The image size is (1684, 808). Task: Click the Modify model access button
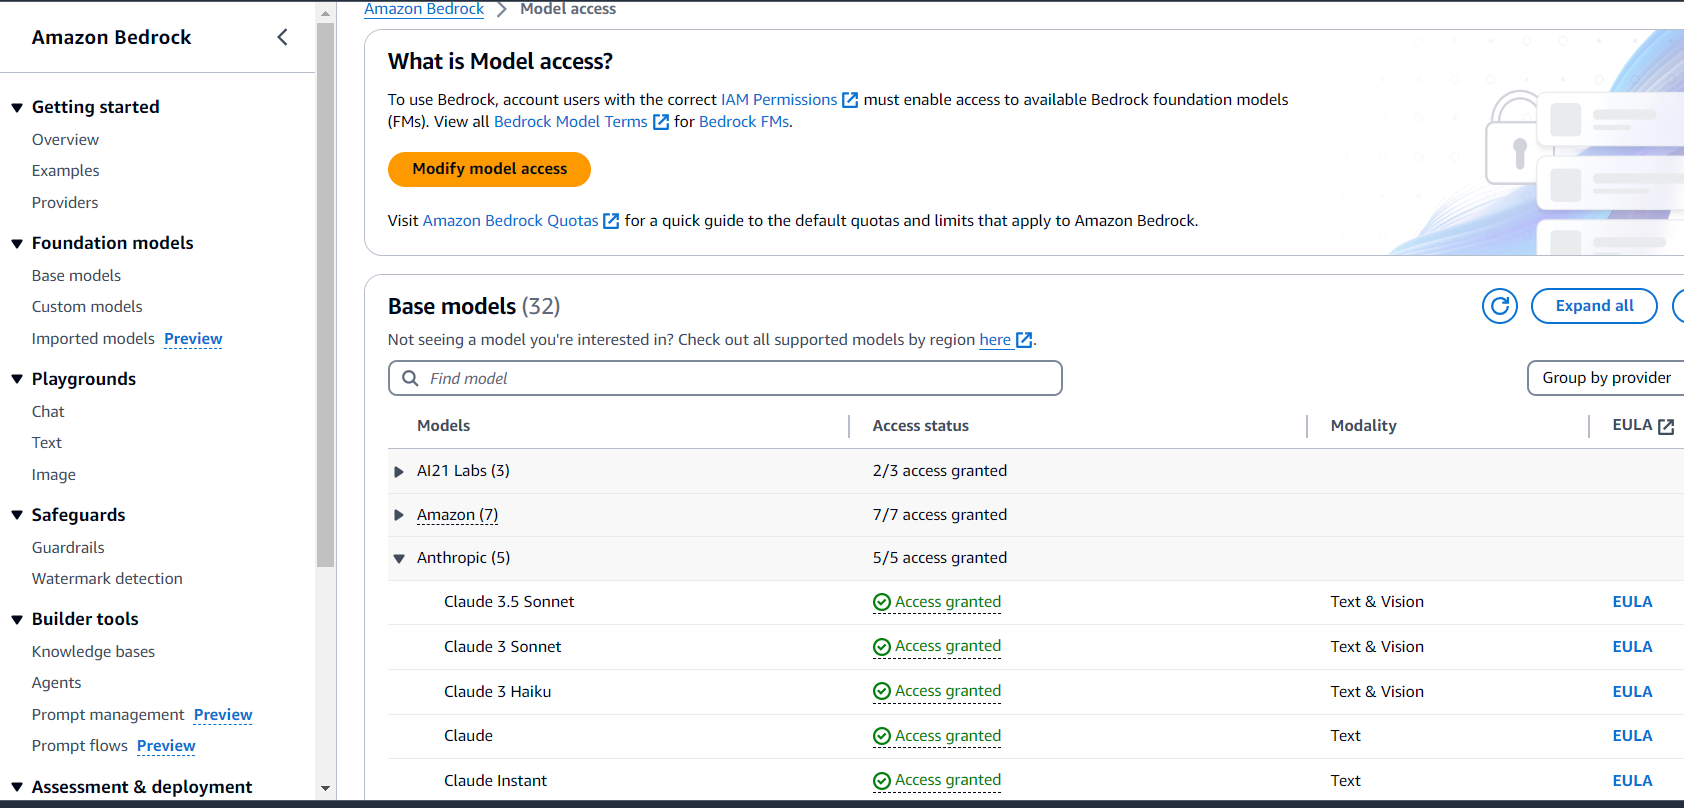pyautogui.click(x=489, y=169)
